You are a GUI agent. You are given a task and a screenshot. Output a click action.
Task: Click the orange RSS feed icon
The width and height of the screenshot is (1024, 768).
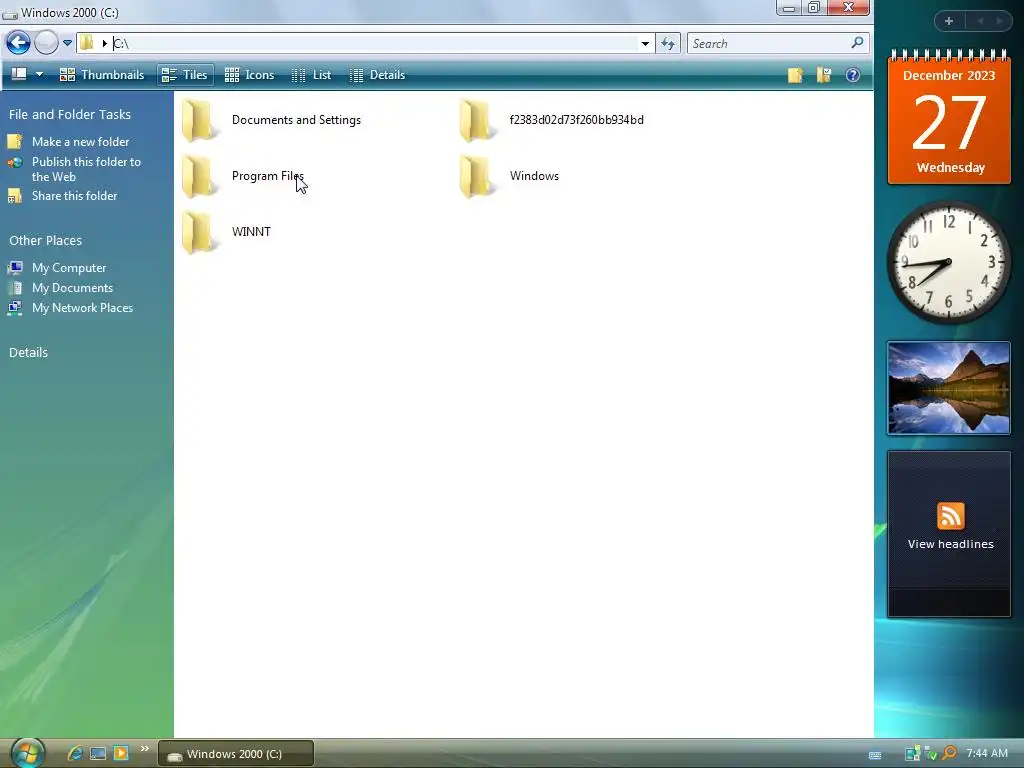(x=950, y=516)
